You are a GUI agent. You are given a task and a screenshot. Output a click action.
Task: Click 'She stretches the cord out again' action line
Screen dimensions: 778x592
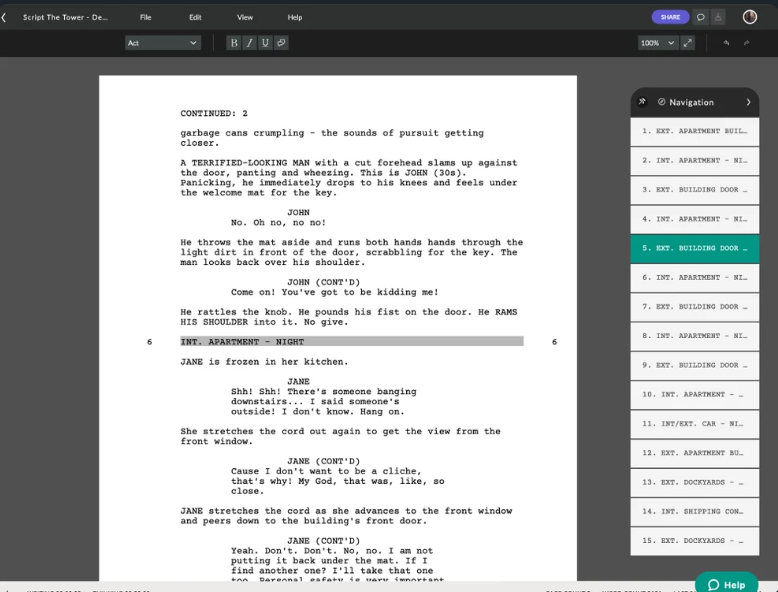pos(340,436)
